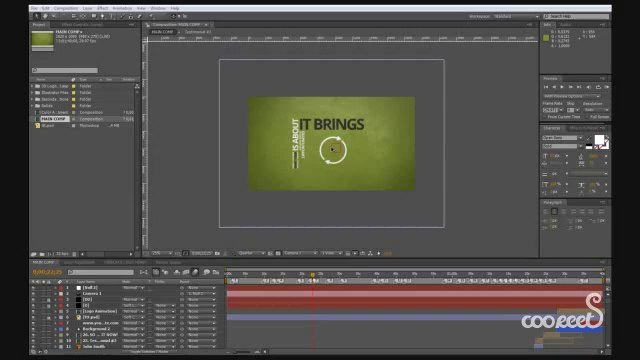Image resolution: width=640 pixels, height=360 pixels.
Task: Switch to Effect Controls tab
Action: pyautogui.click(x=82, y=25)
